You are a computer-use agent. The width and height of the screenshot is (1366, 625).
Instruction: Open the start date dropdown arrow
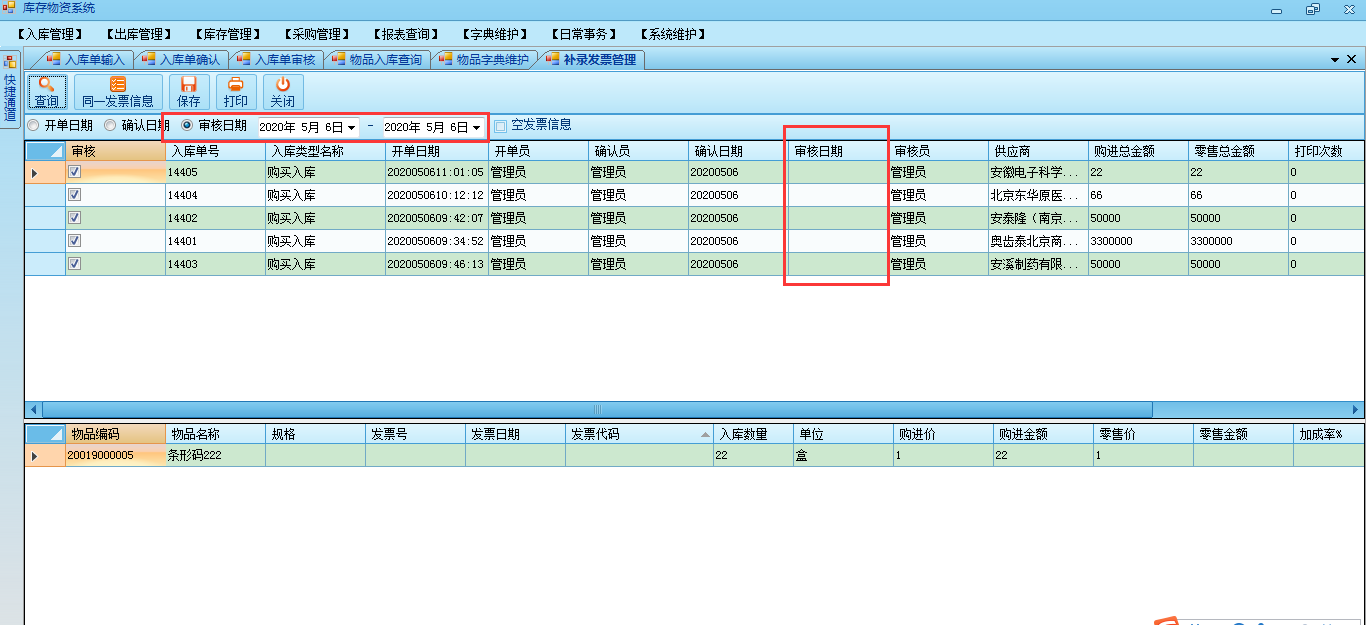pos(352,128)
